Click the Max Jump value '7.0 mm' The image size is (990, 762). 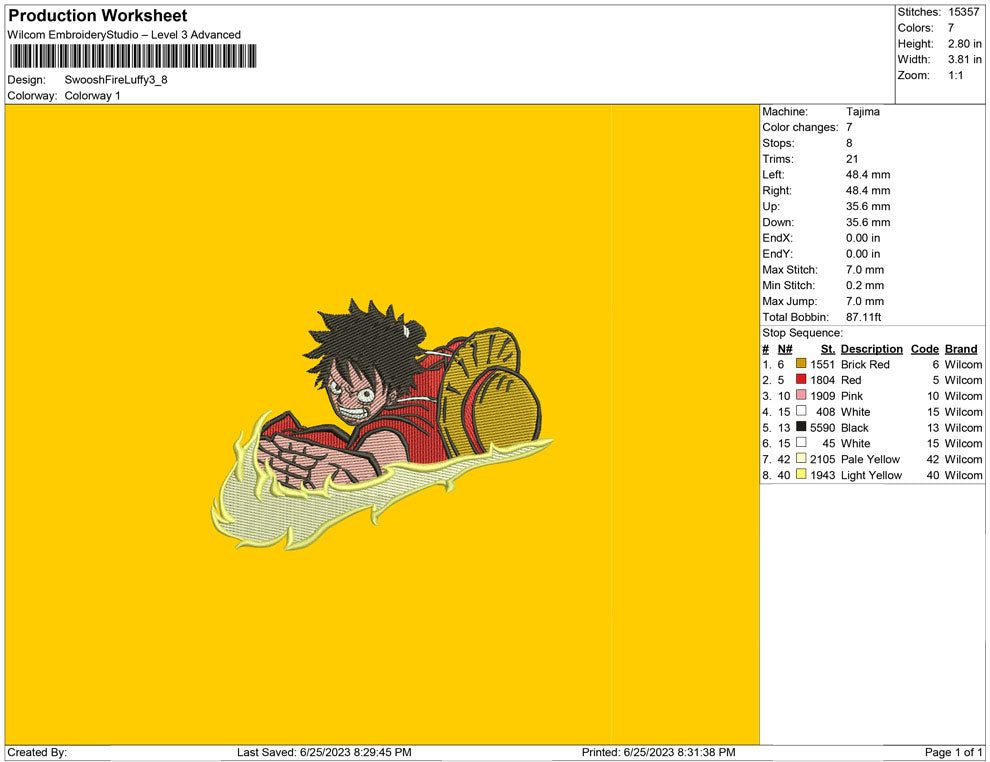tap(865, 301)
